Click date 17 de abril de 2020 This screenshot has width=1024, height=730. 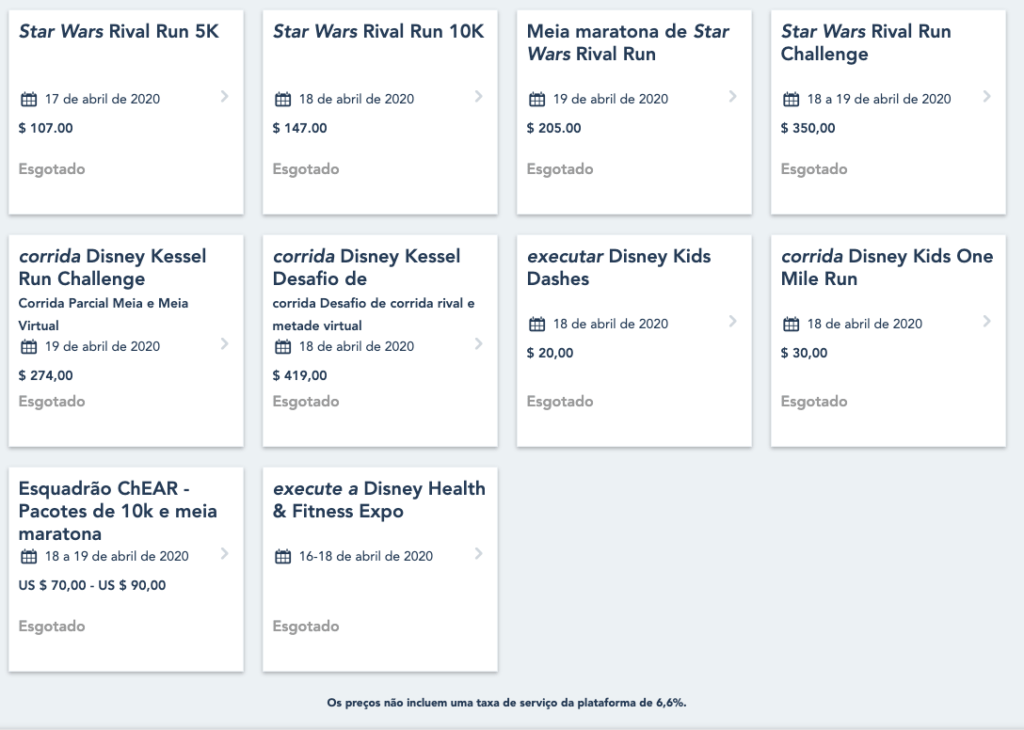(103, 99)
